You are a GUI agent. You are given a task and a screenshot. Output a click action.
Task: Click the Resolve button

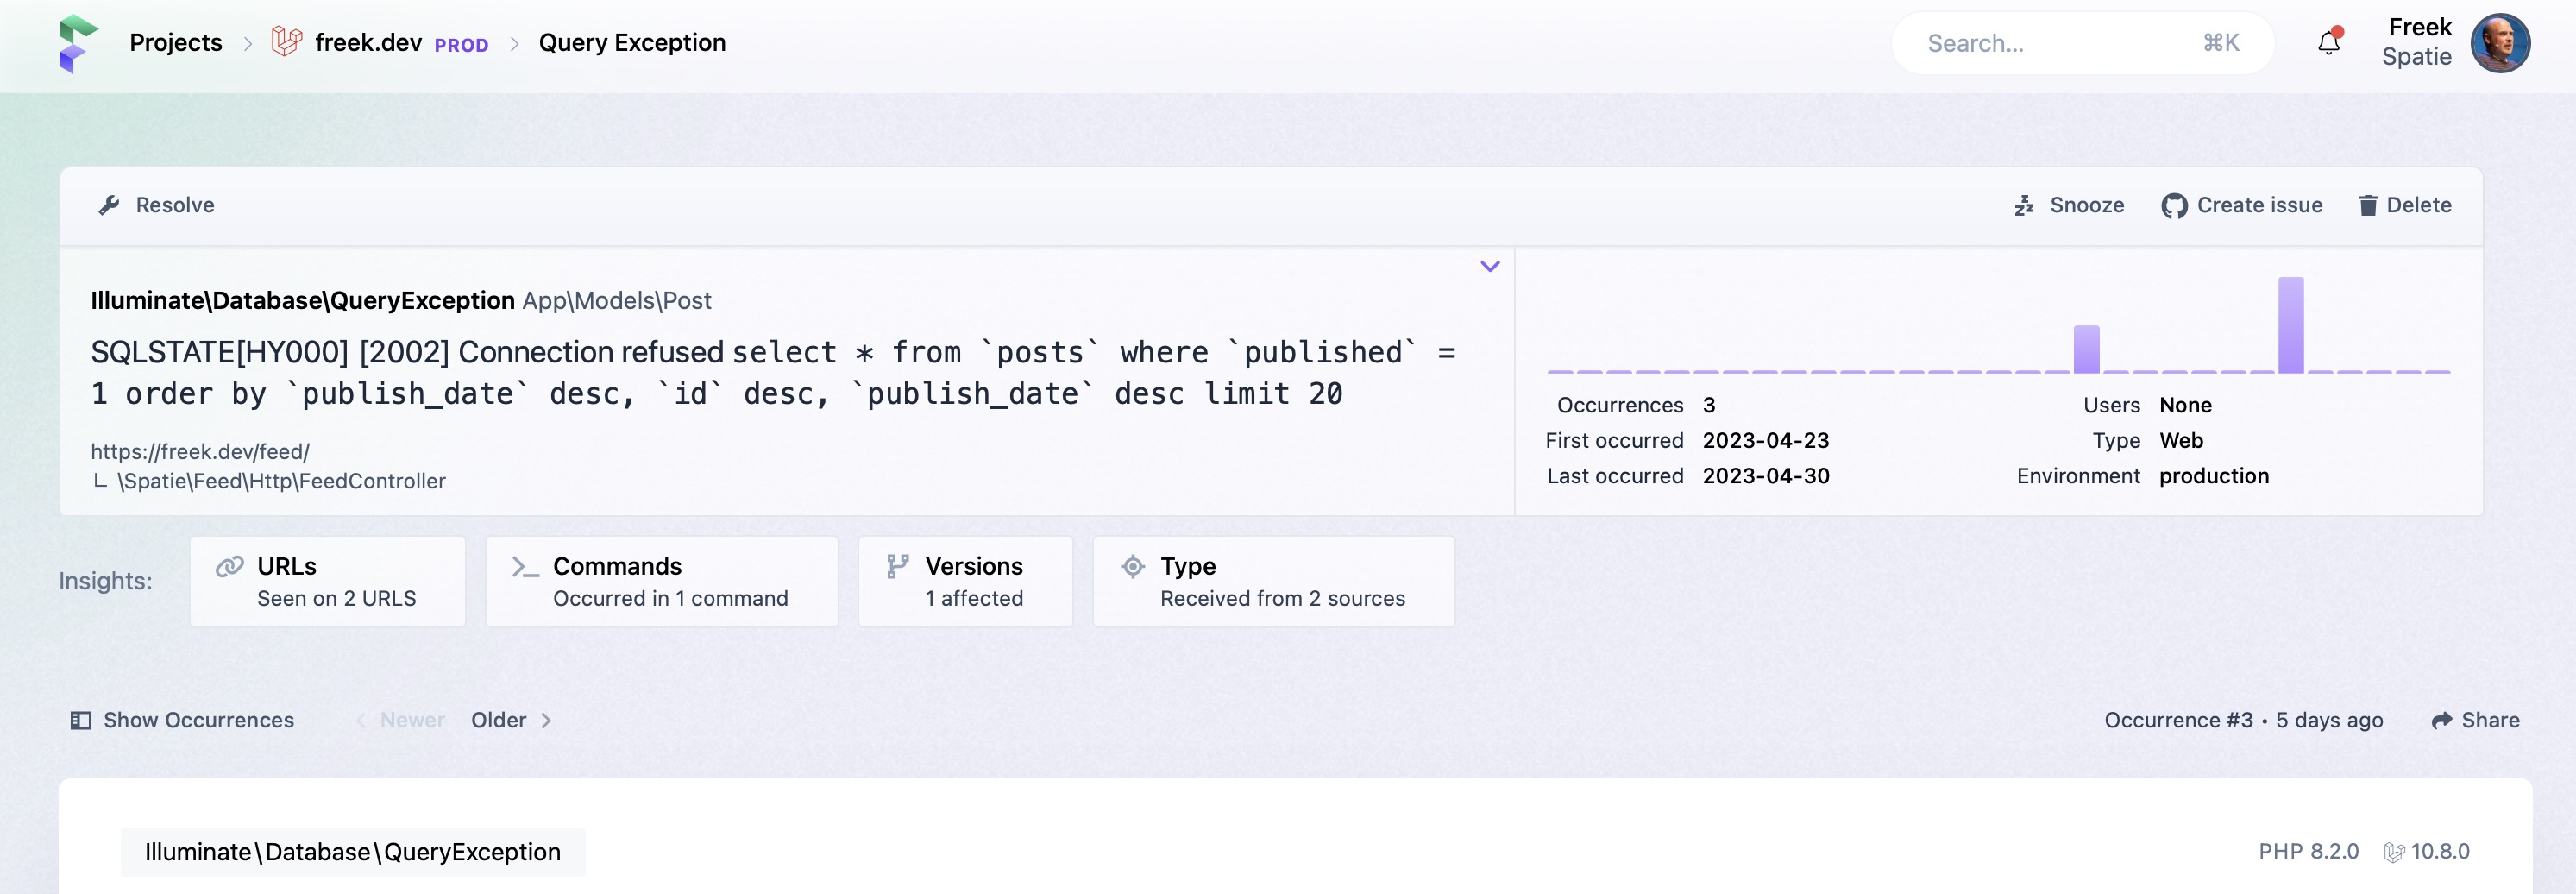pos(156,205)
